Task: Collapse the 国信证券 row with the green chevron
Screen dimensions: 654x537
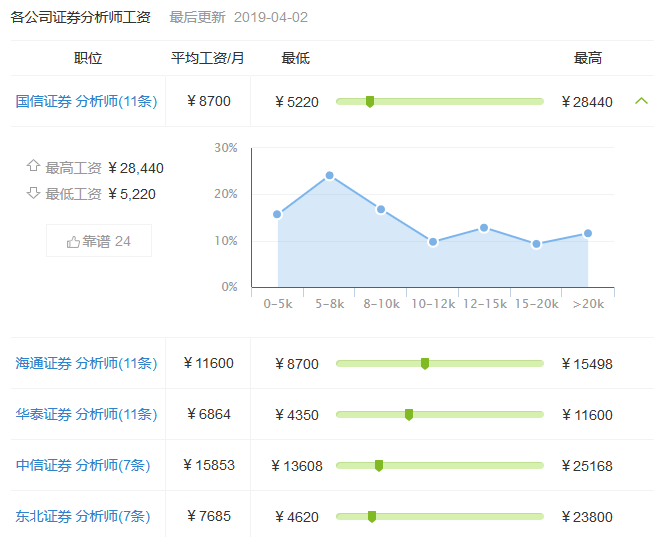Action: [x=641, y=101]
